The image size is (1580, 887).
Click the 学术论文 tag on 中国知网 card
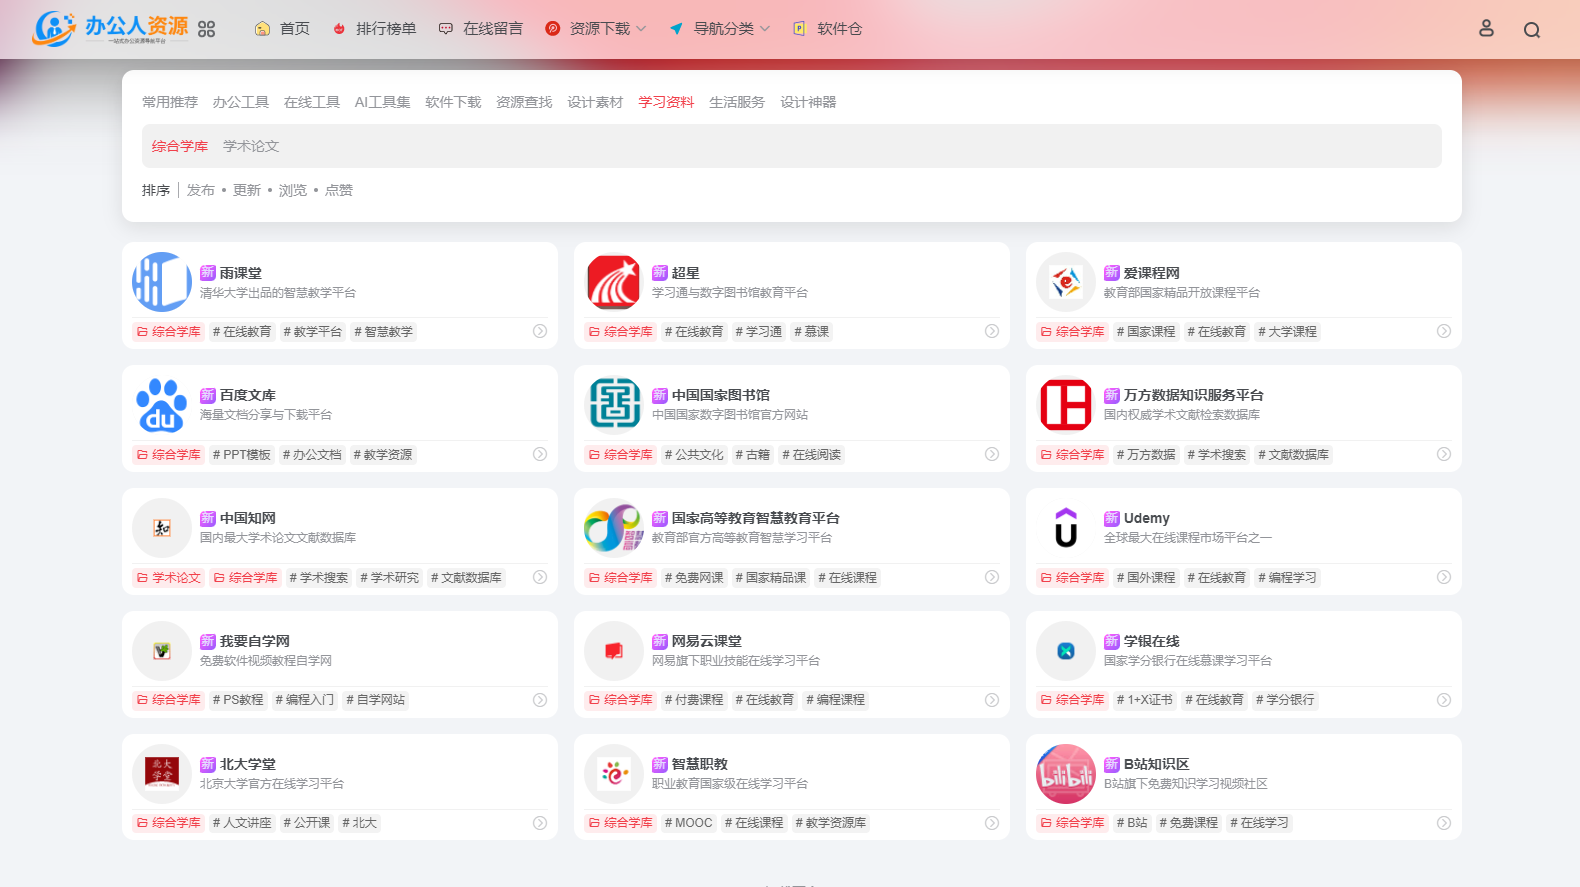169,577
